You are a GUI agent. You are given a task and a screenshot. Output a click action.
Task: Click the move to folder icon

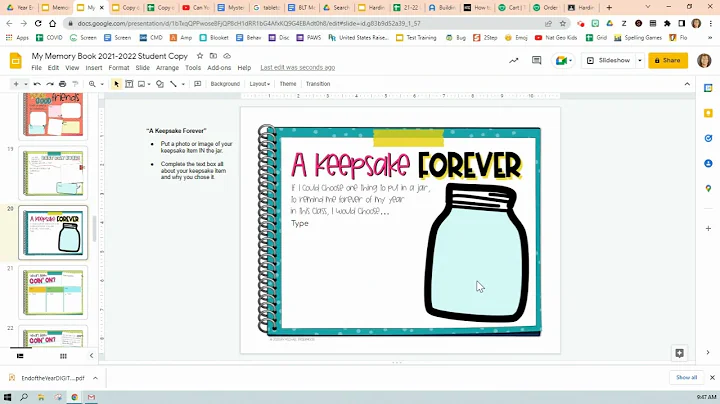(x=214, y=56)
